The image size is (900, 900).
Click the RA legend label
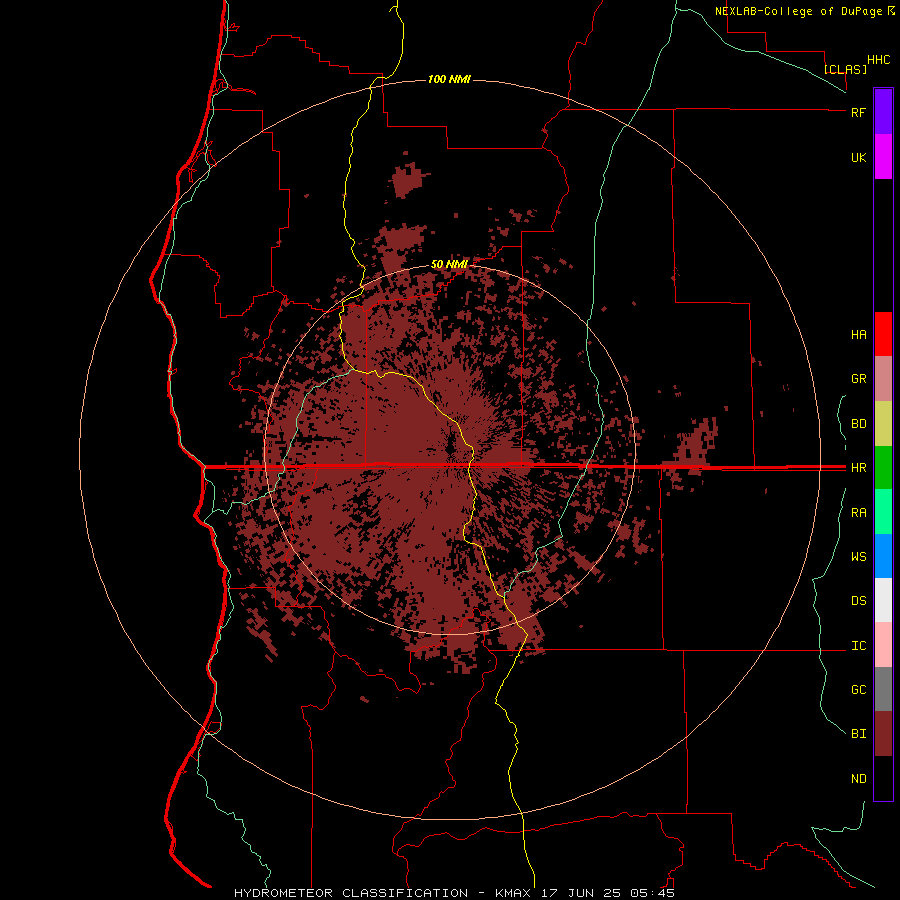858,513
